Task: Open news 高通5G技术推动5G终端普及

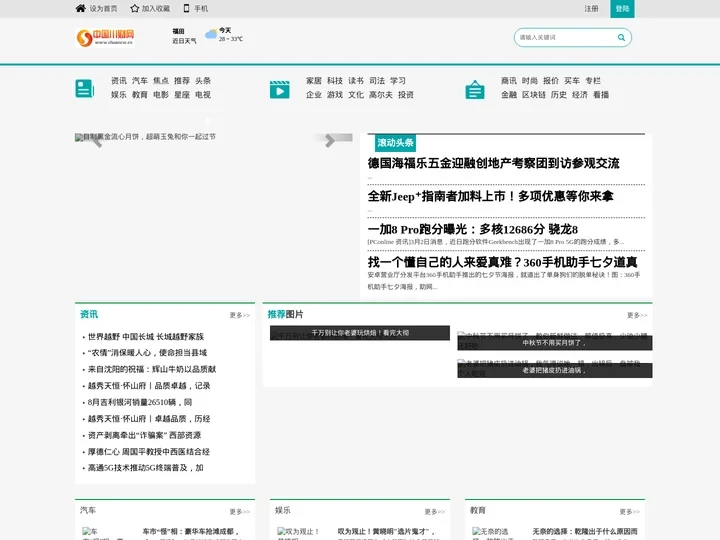Action: pos(146,468)
